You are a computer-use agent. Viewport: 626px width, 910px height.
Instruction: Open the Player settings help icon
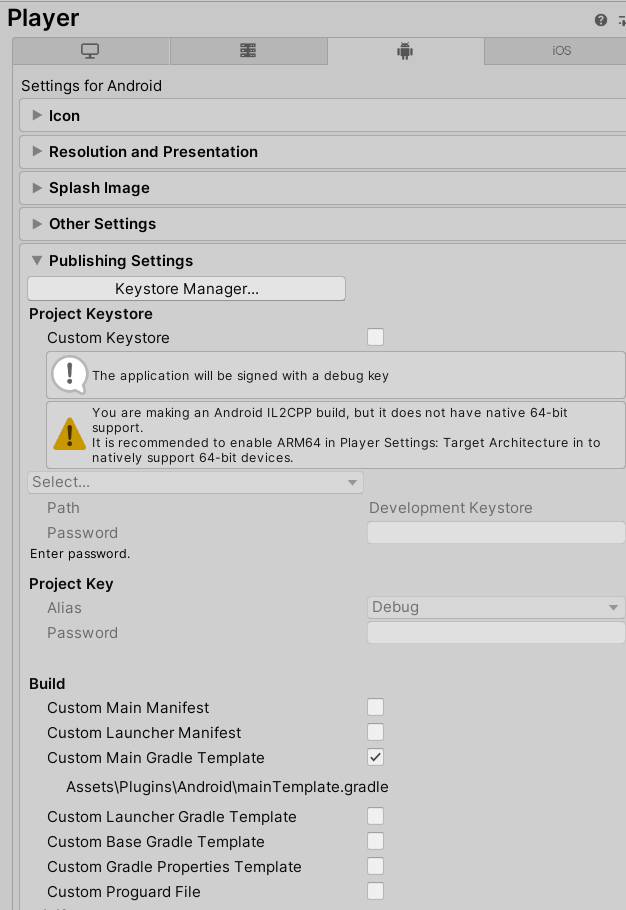[600, 20]
